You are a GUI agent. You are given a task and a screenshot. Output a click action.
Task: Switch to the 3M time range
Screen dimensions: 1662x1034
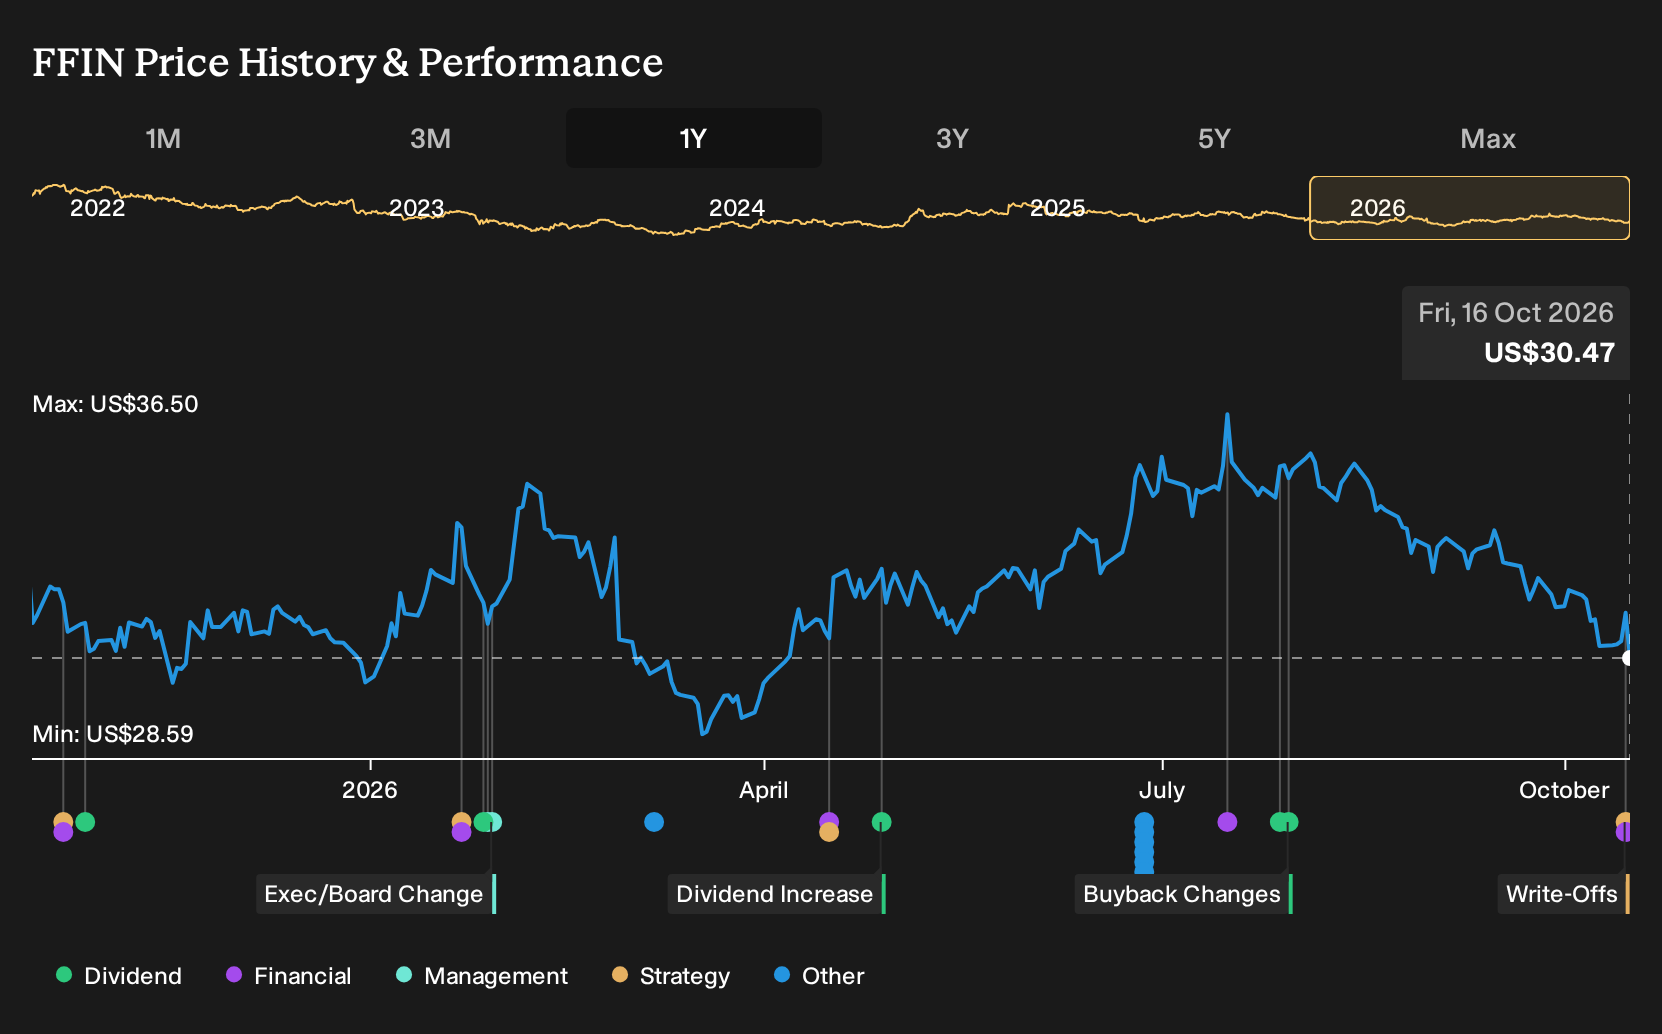(x=430, y=138)
